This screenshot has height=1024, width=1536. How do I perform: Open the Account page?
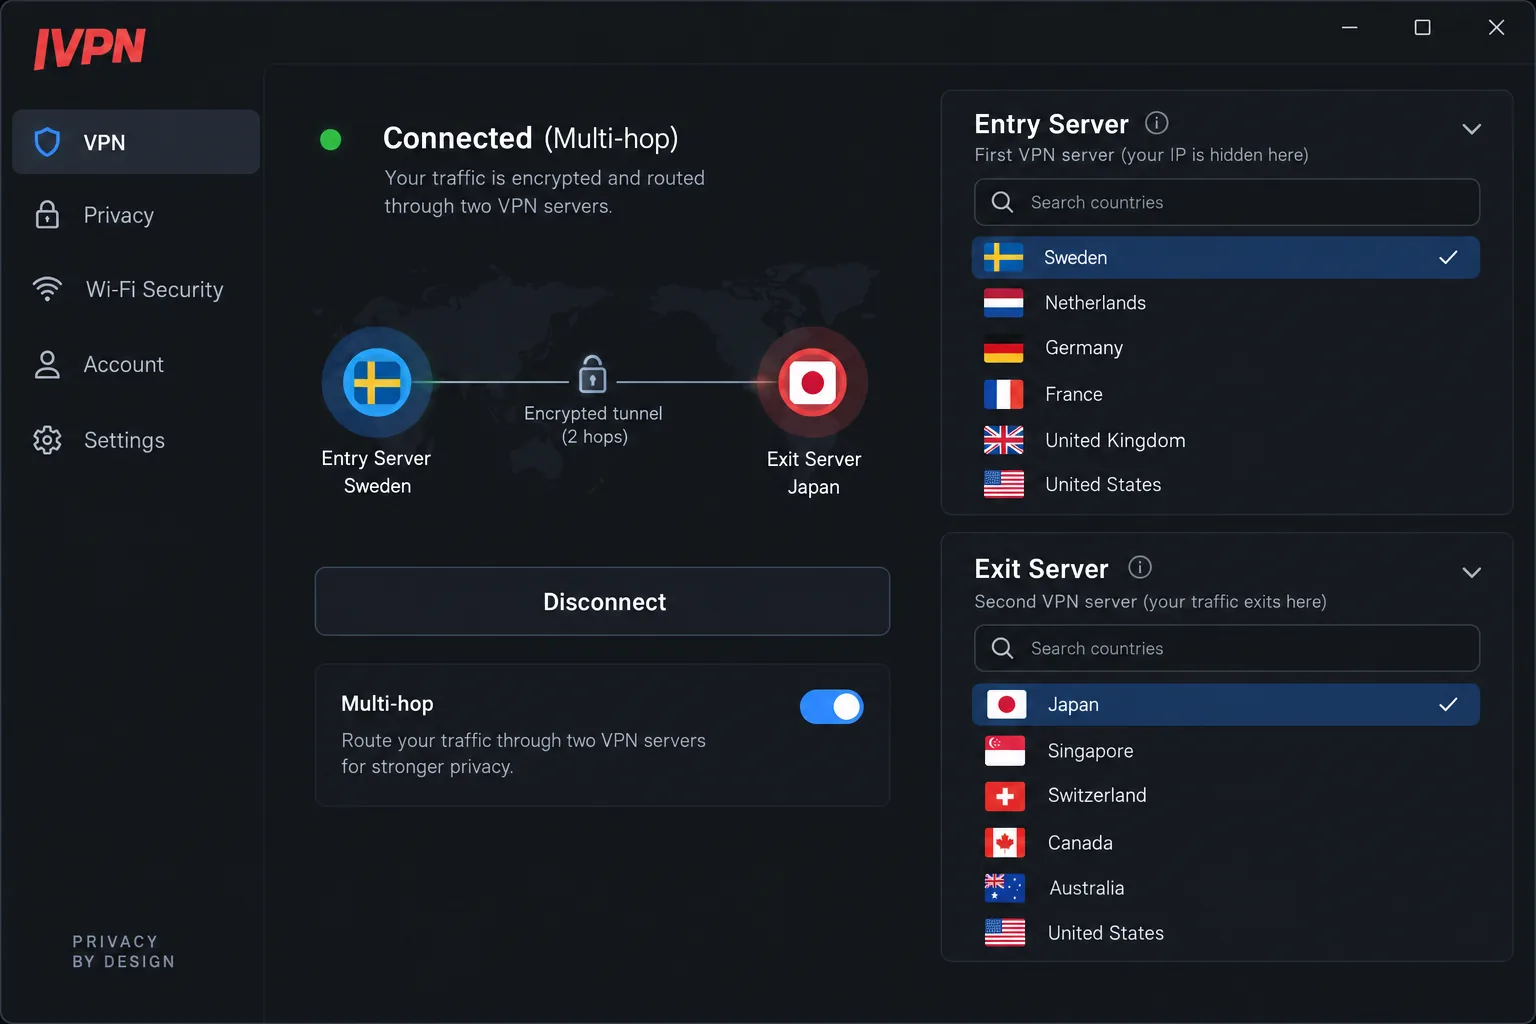(136, 364)
